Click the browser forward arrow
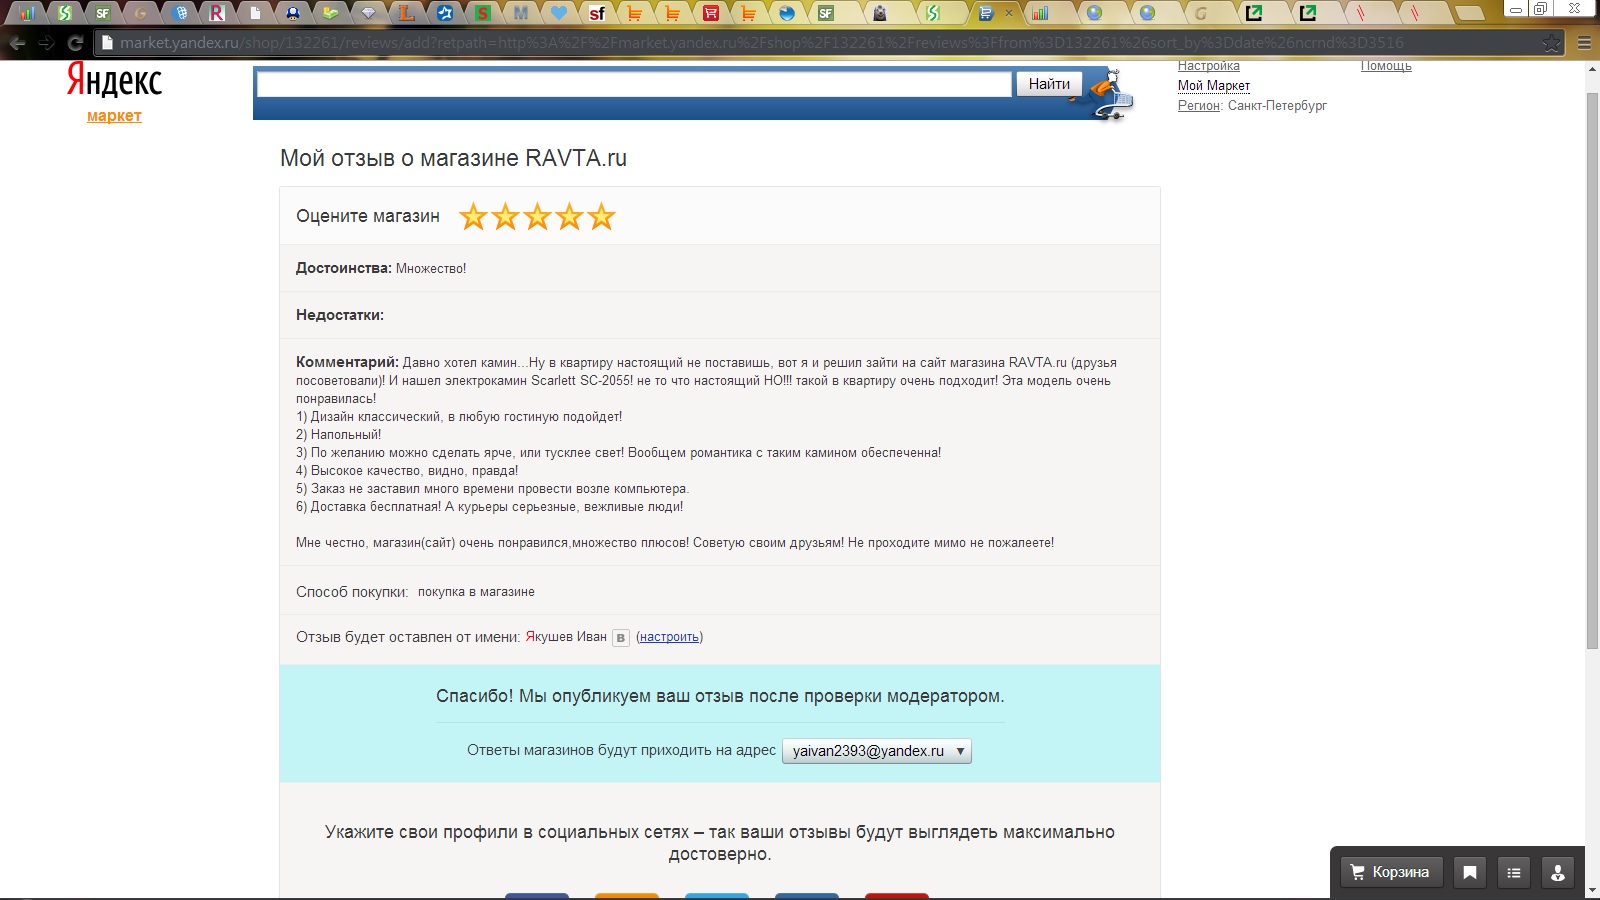The height and width of the screenshot is (900, 1600). [46, 43]
